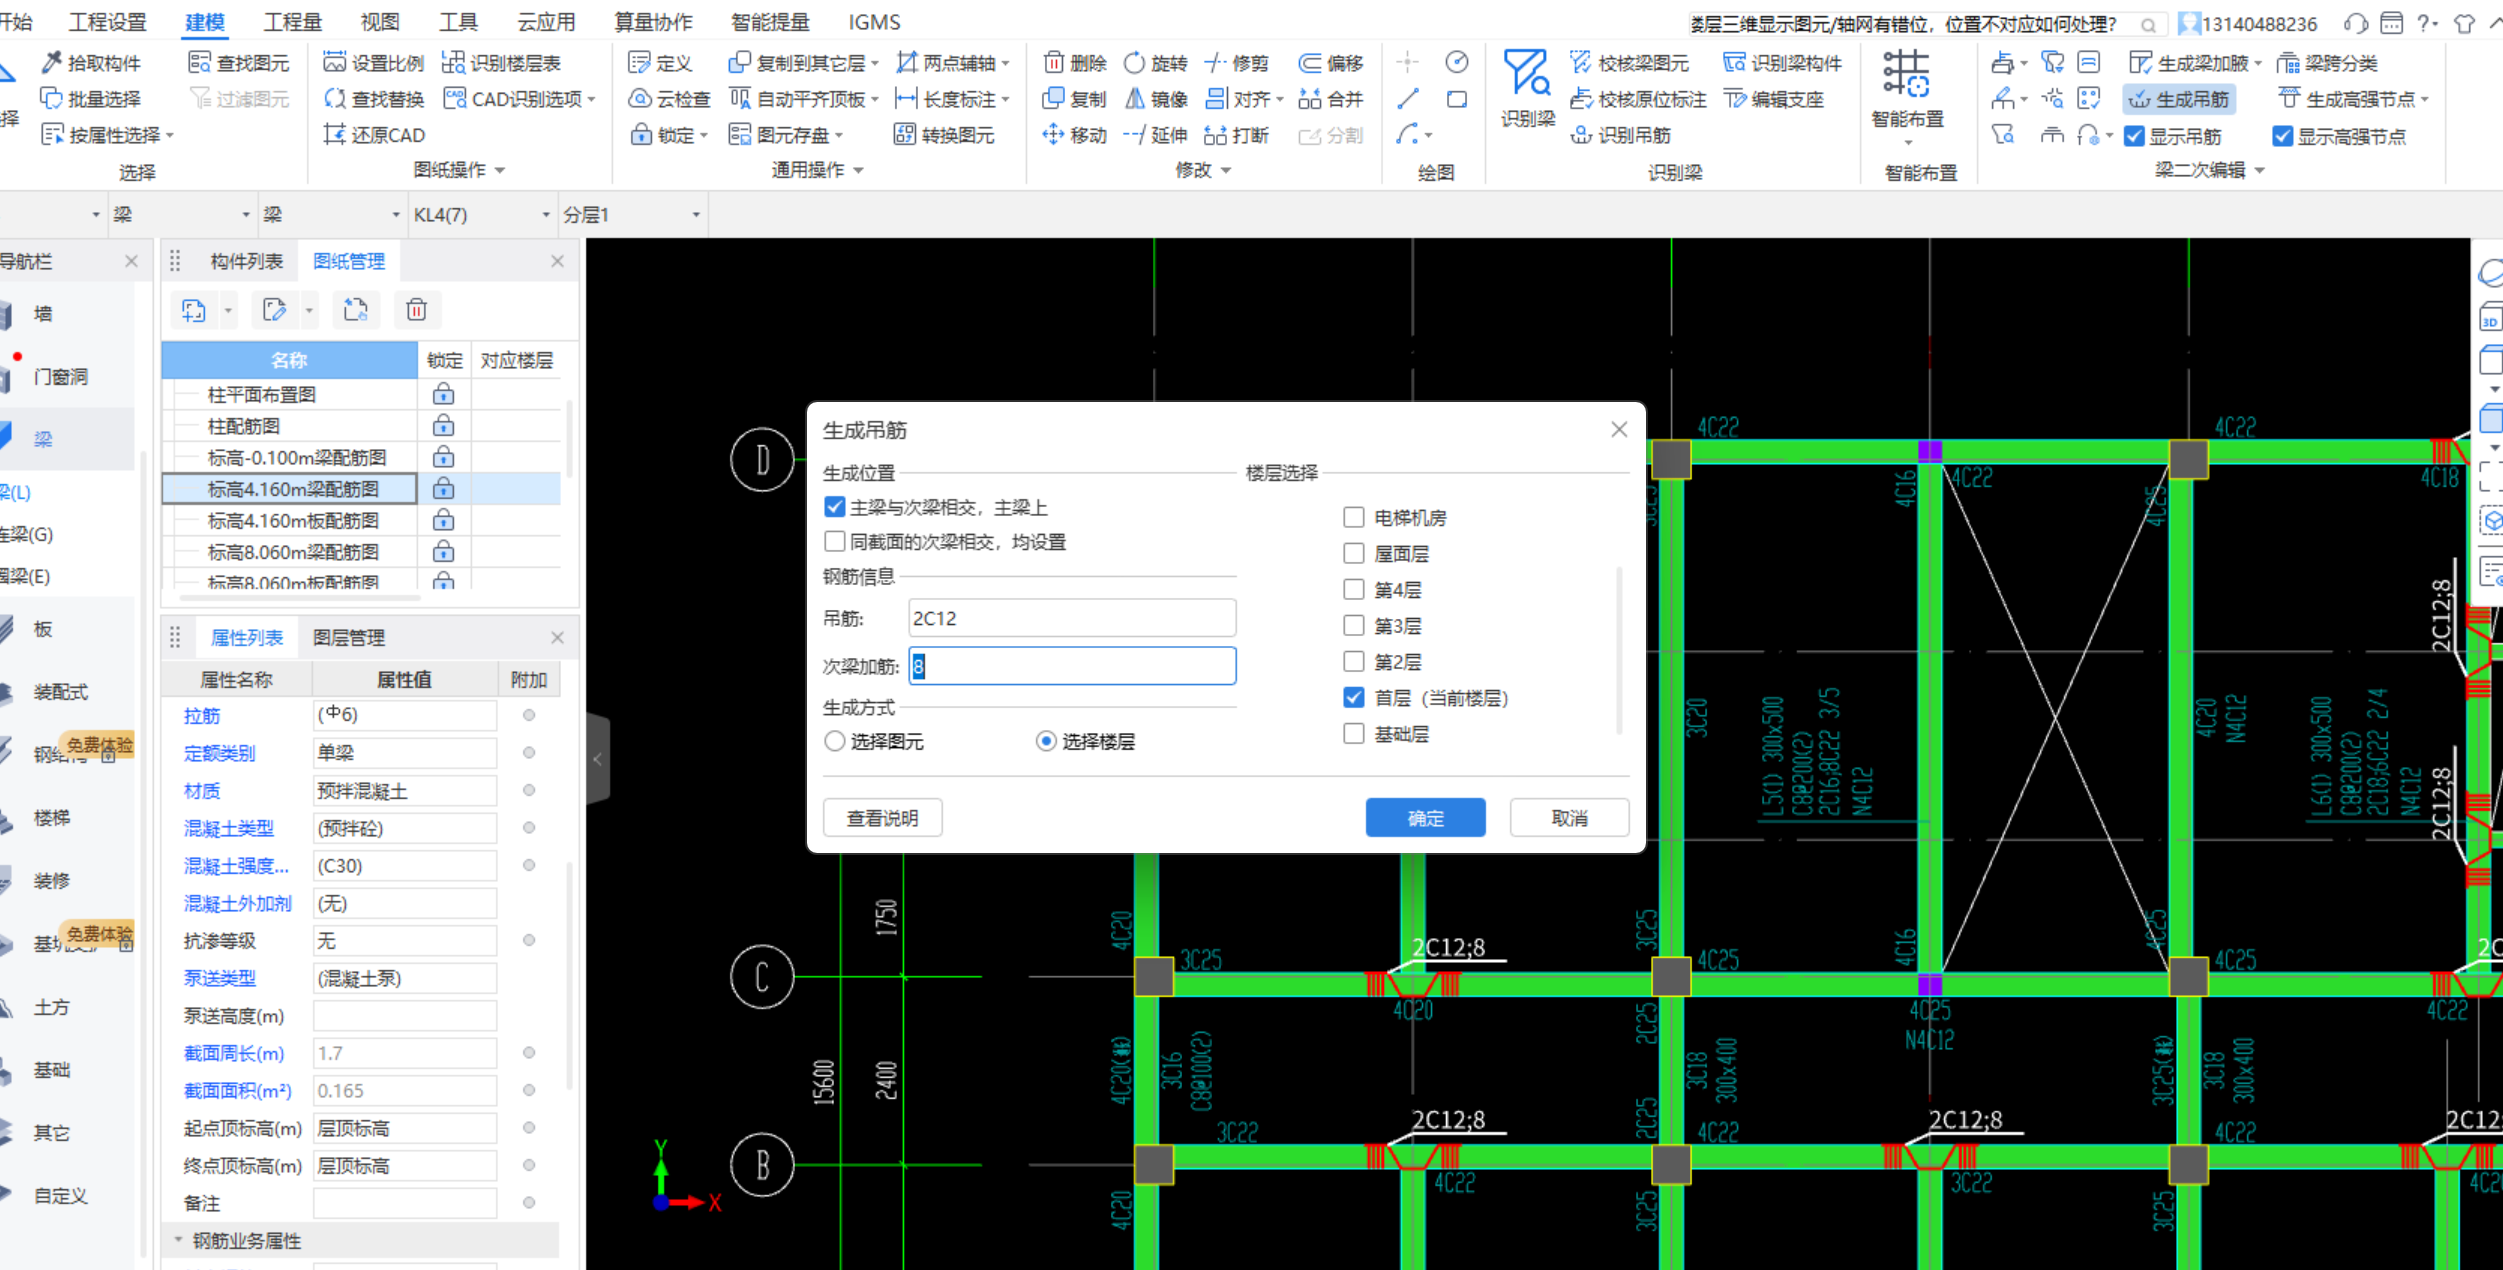Image resolution: width=2503 pixels, height=1270 pixels.
Task: Click the 取消 cancel button
Action: pyautogui.click(x=1569, y=818)
